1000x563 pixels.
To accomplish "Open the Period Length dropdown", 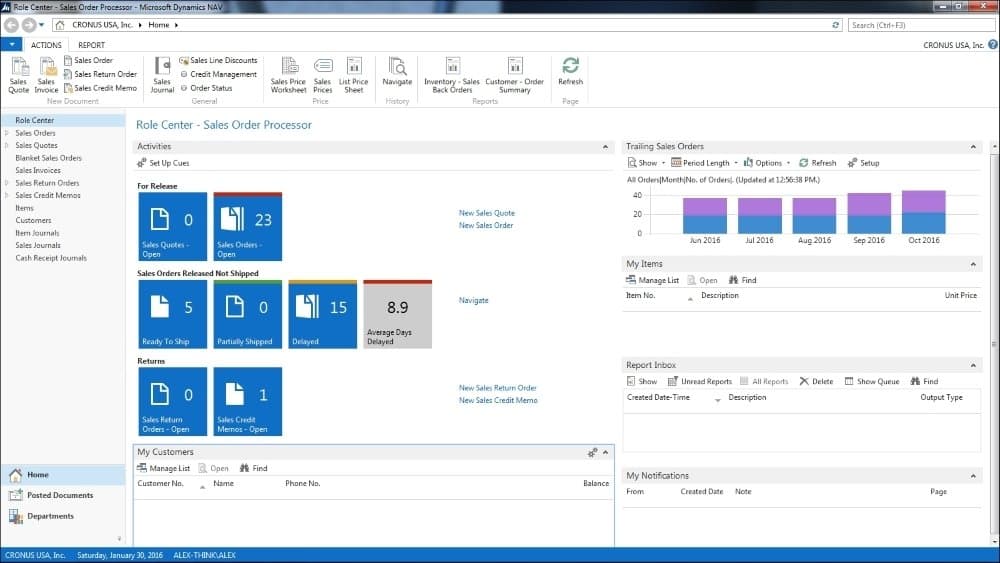I will click(705, 163).
